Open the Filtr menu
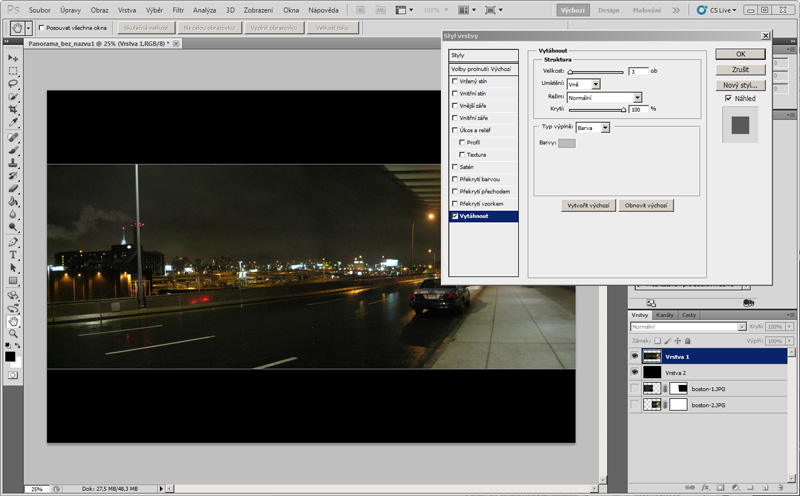The width and height of the screenshot is (800, 496). tap(177, 9)
